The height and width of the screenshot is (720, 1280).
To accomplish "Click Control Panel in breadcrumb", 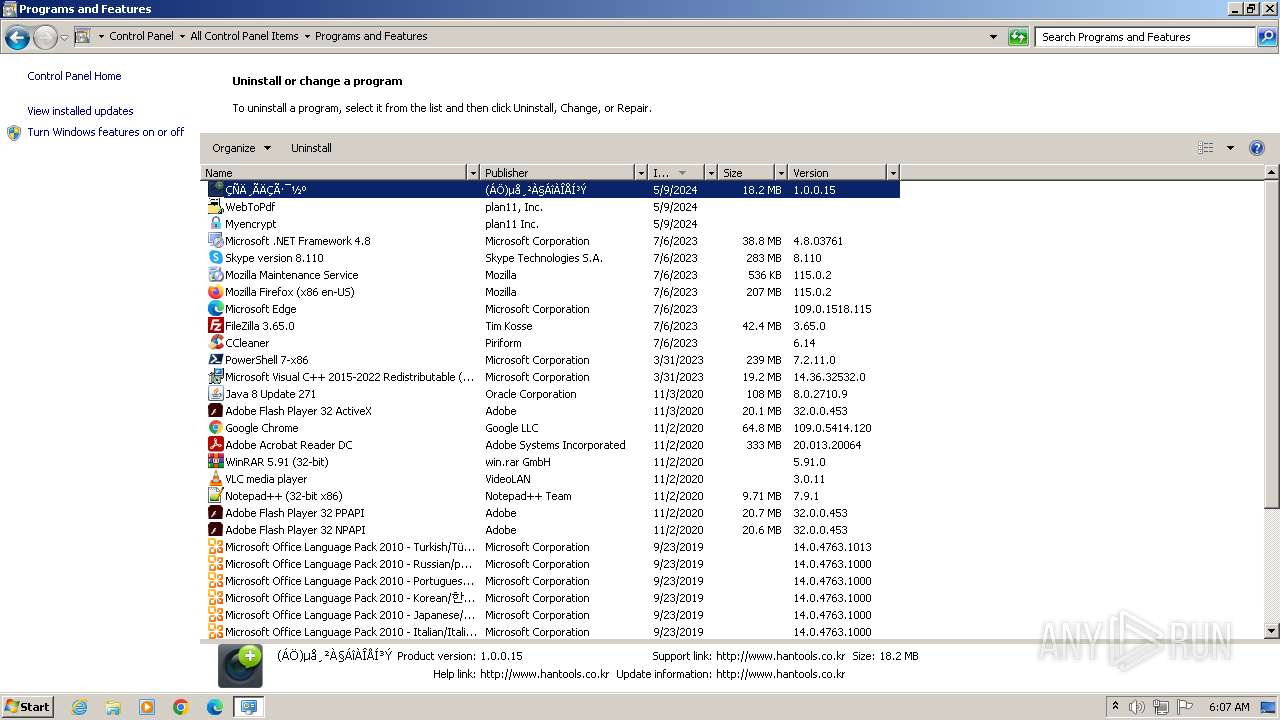I will tap(141, 36).
